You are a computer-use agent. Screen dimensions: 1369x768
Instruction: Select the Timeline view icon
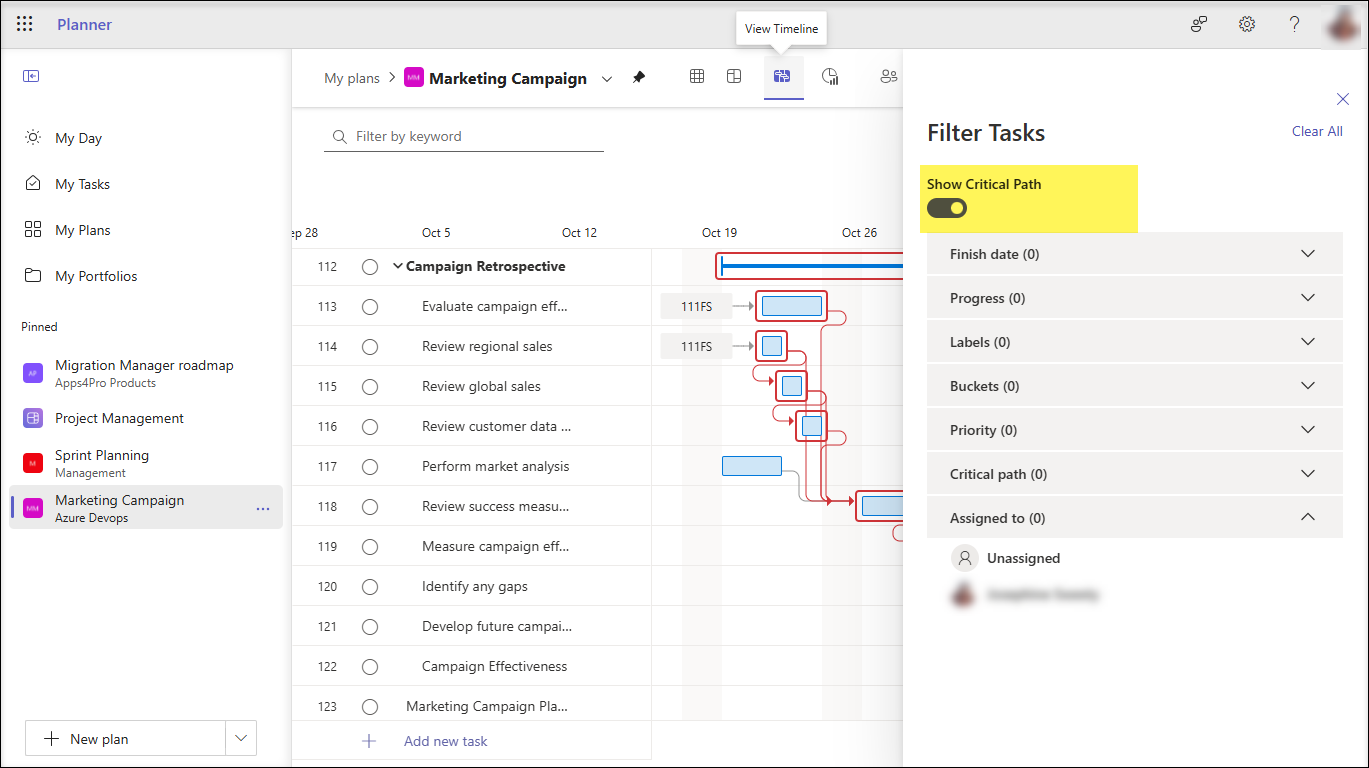[x=783, y=75]
